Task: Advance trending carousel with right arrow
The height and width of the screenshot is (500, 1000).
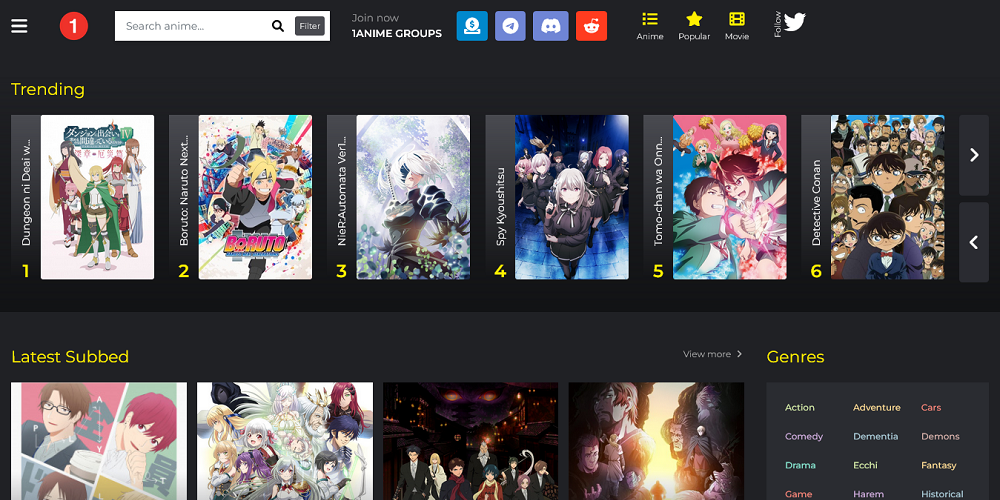Action: (974, 155)
